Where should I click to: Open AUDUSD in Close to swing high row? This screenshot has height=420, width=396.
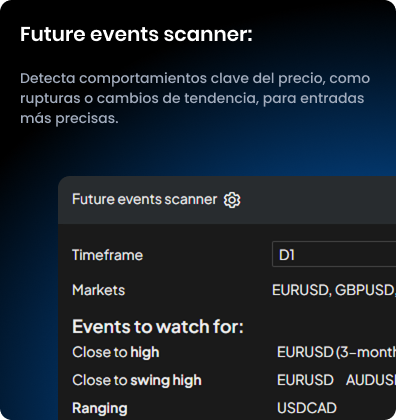[x=371, y=380]
